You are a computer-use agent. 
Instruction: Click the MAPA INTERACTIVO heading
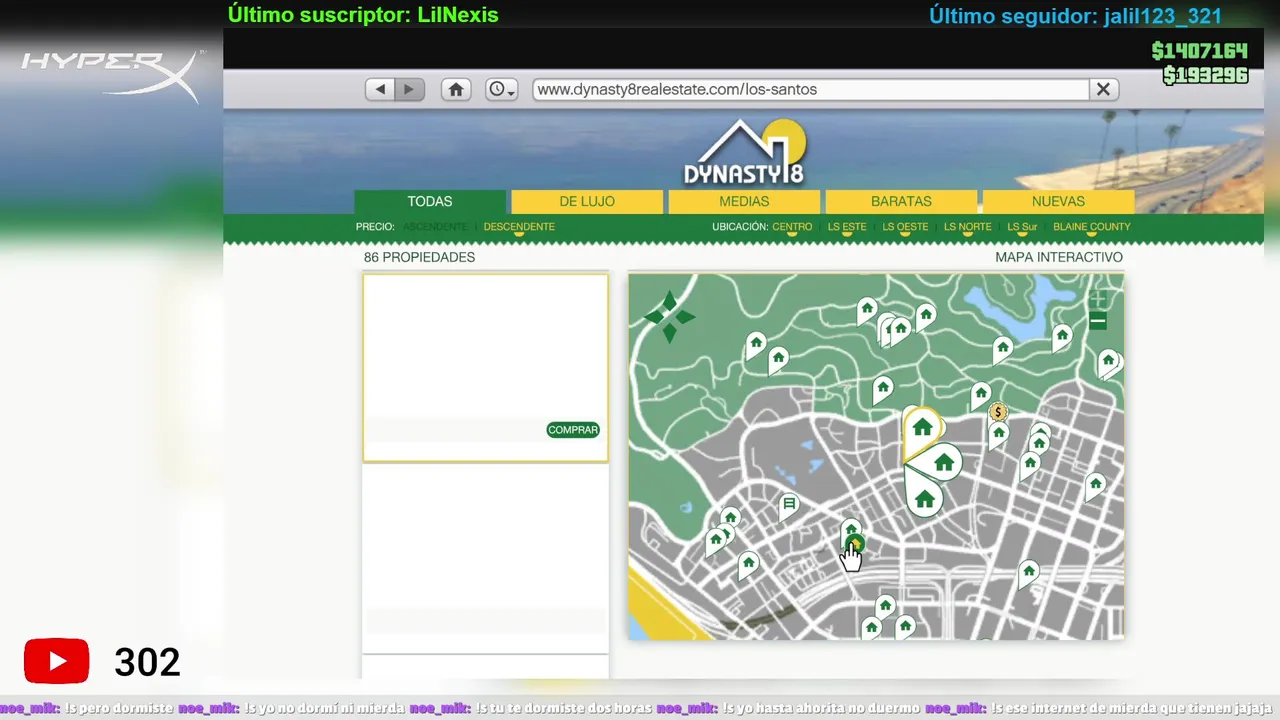(x=1059, y=257)
